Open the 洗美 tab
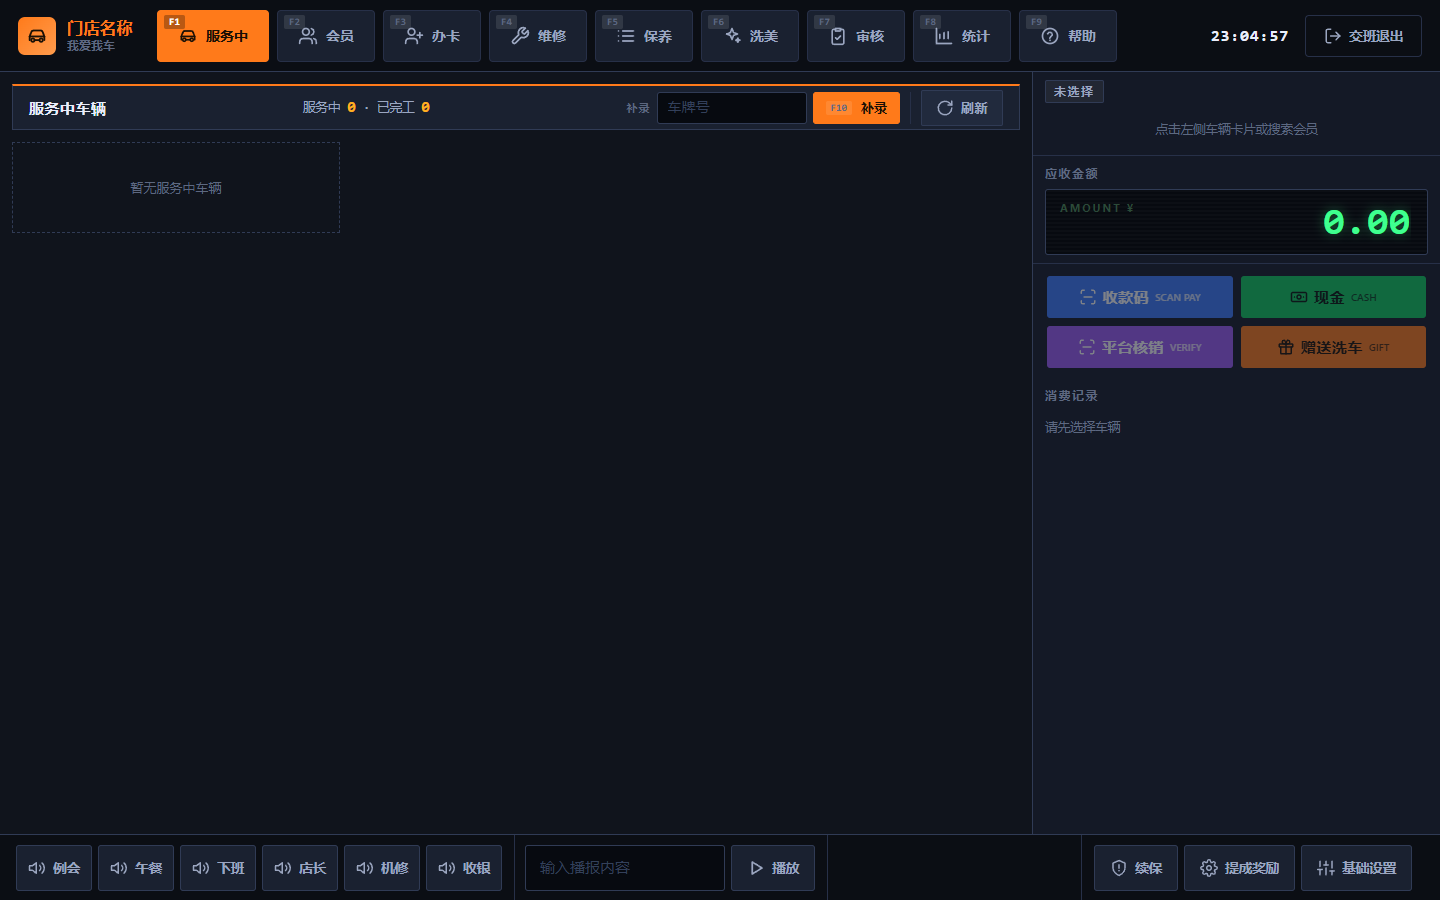This screenshot has height=900, width=1440. coord(750,36)
